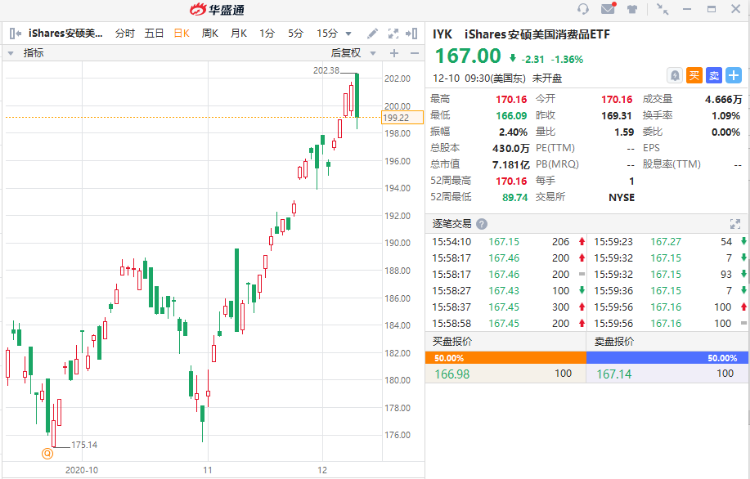Select the trade row at 15:54:10
This screenshot has width=750, height=479.
tap(506, 242)
